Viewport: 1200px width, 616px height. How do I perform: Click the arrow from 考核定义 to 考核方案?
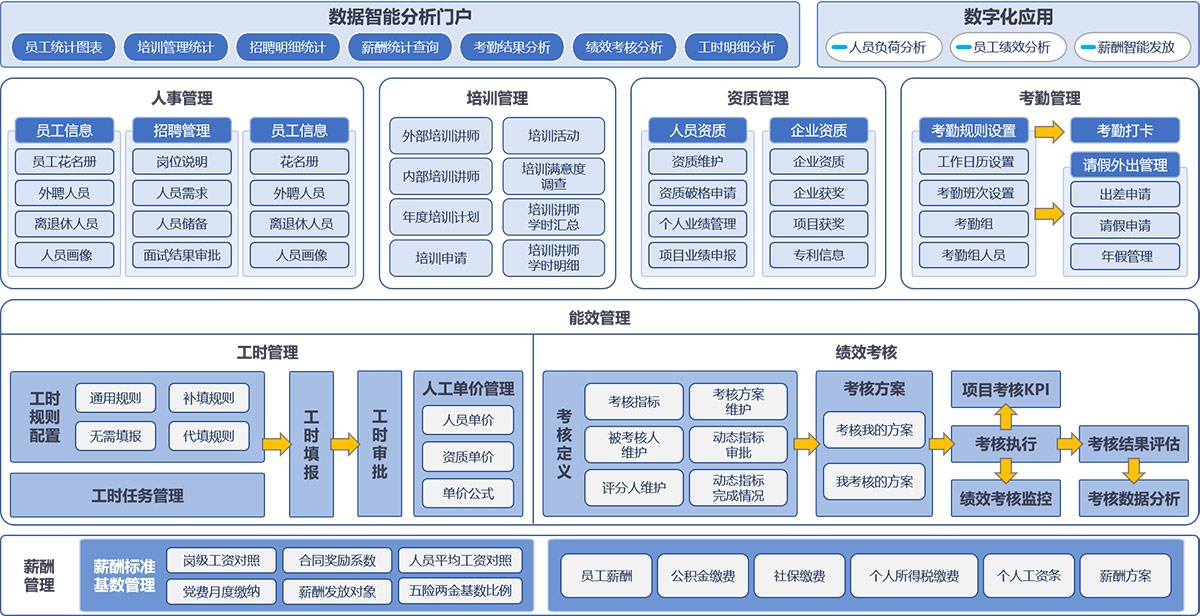tap(806, 444)
